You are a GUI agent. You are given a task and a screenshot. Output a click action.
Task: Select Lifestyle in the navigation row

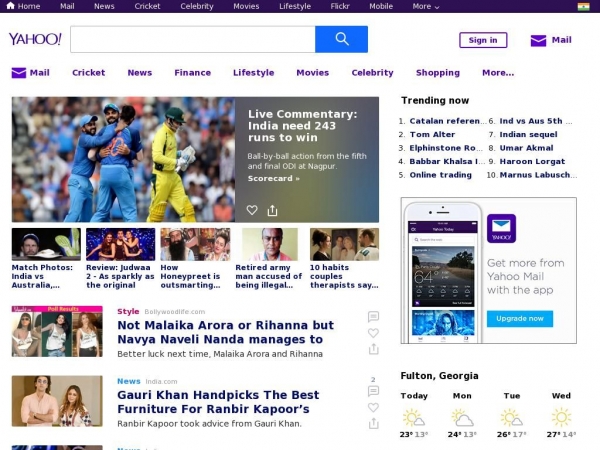(x=253, y=73)
